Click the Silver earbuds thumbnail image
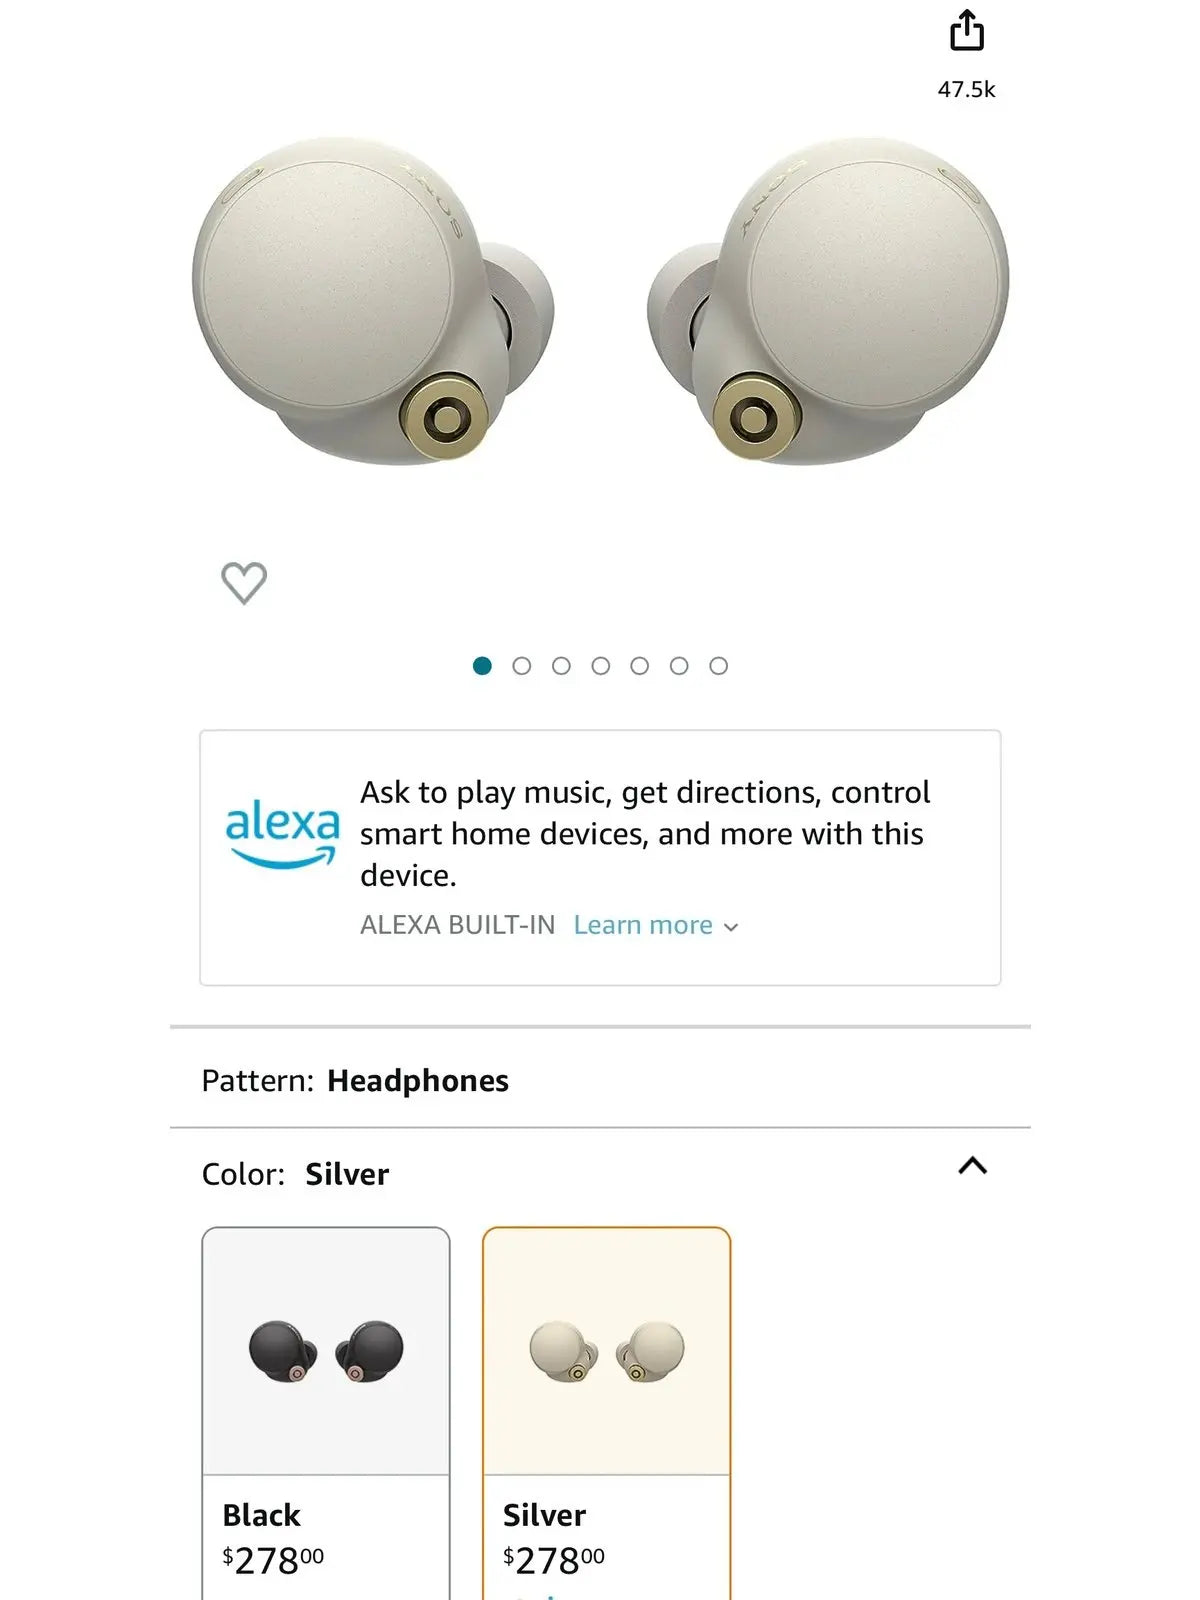1200x1600 pixels. pyautogui.click(x=607, y=1351)
